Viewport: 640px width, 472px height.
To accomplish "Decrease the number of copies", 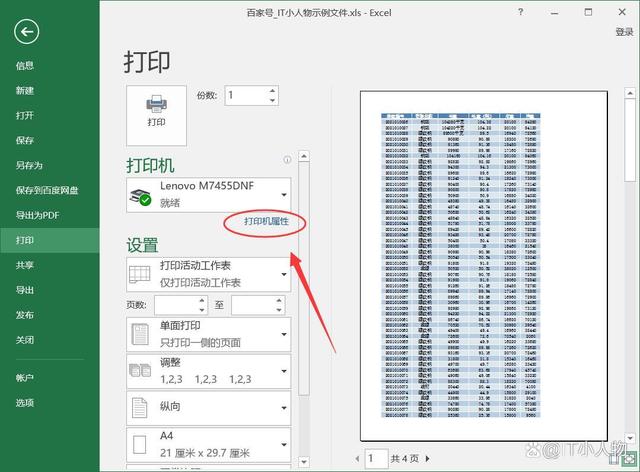I will [x=271, y=100].
